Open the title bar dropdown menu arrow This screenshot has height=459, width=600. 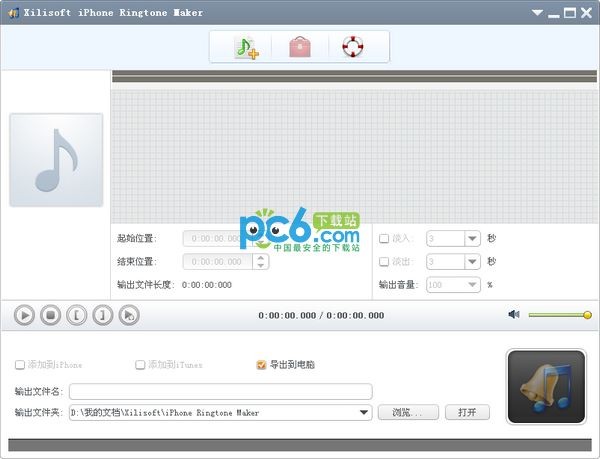(537, 13)
